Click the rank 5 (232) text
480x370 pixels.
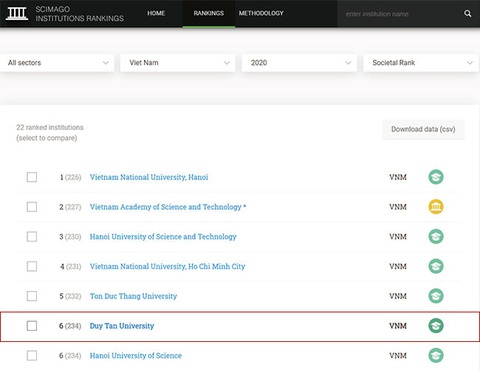coord(70,296)
